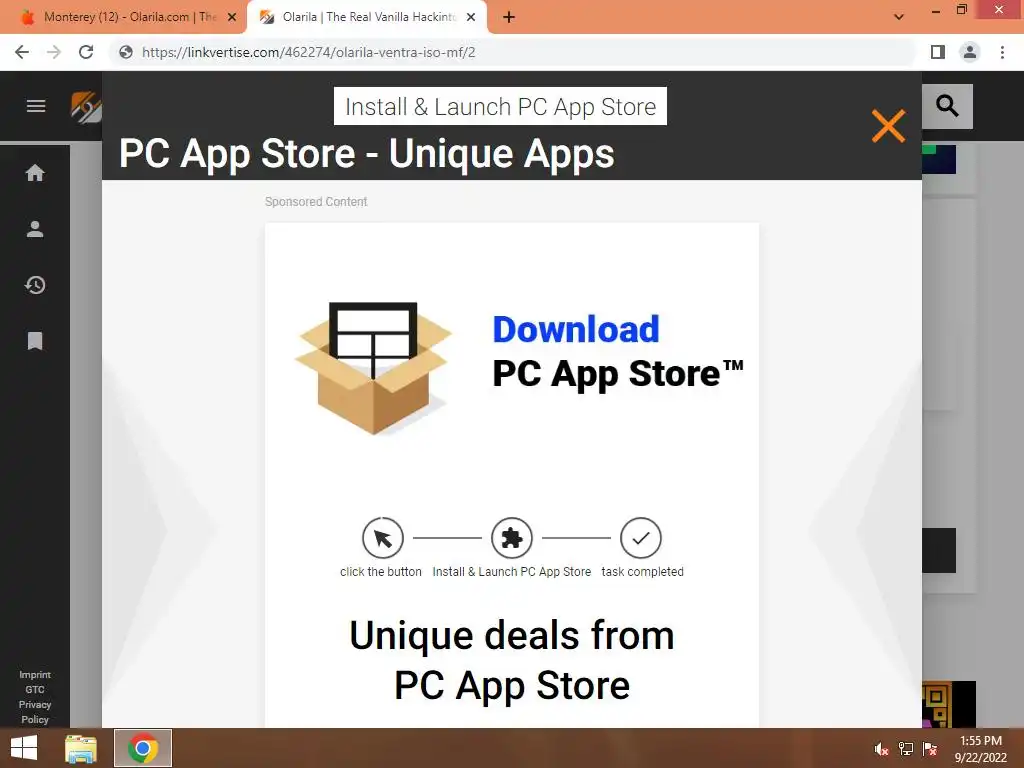1024x768 pixels.
Task: Open the Action Center flag icon
Action: tap(930, 749)
